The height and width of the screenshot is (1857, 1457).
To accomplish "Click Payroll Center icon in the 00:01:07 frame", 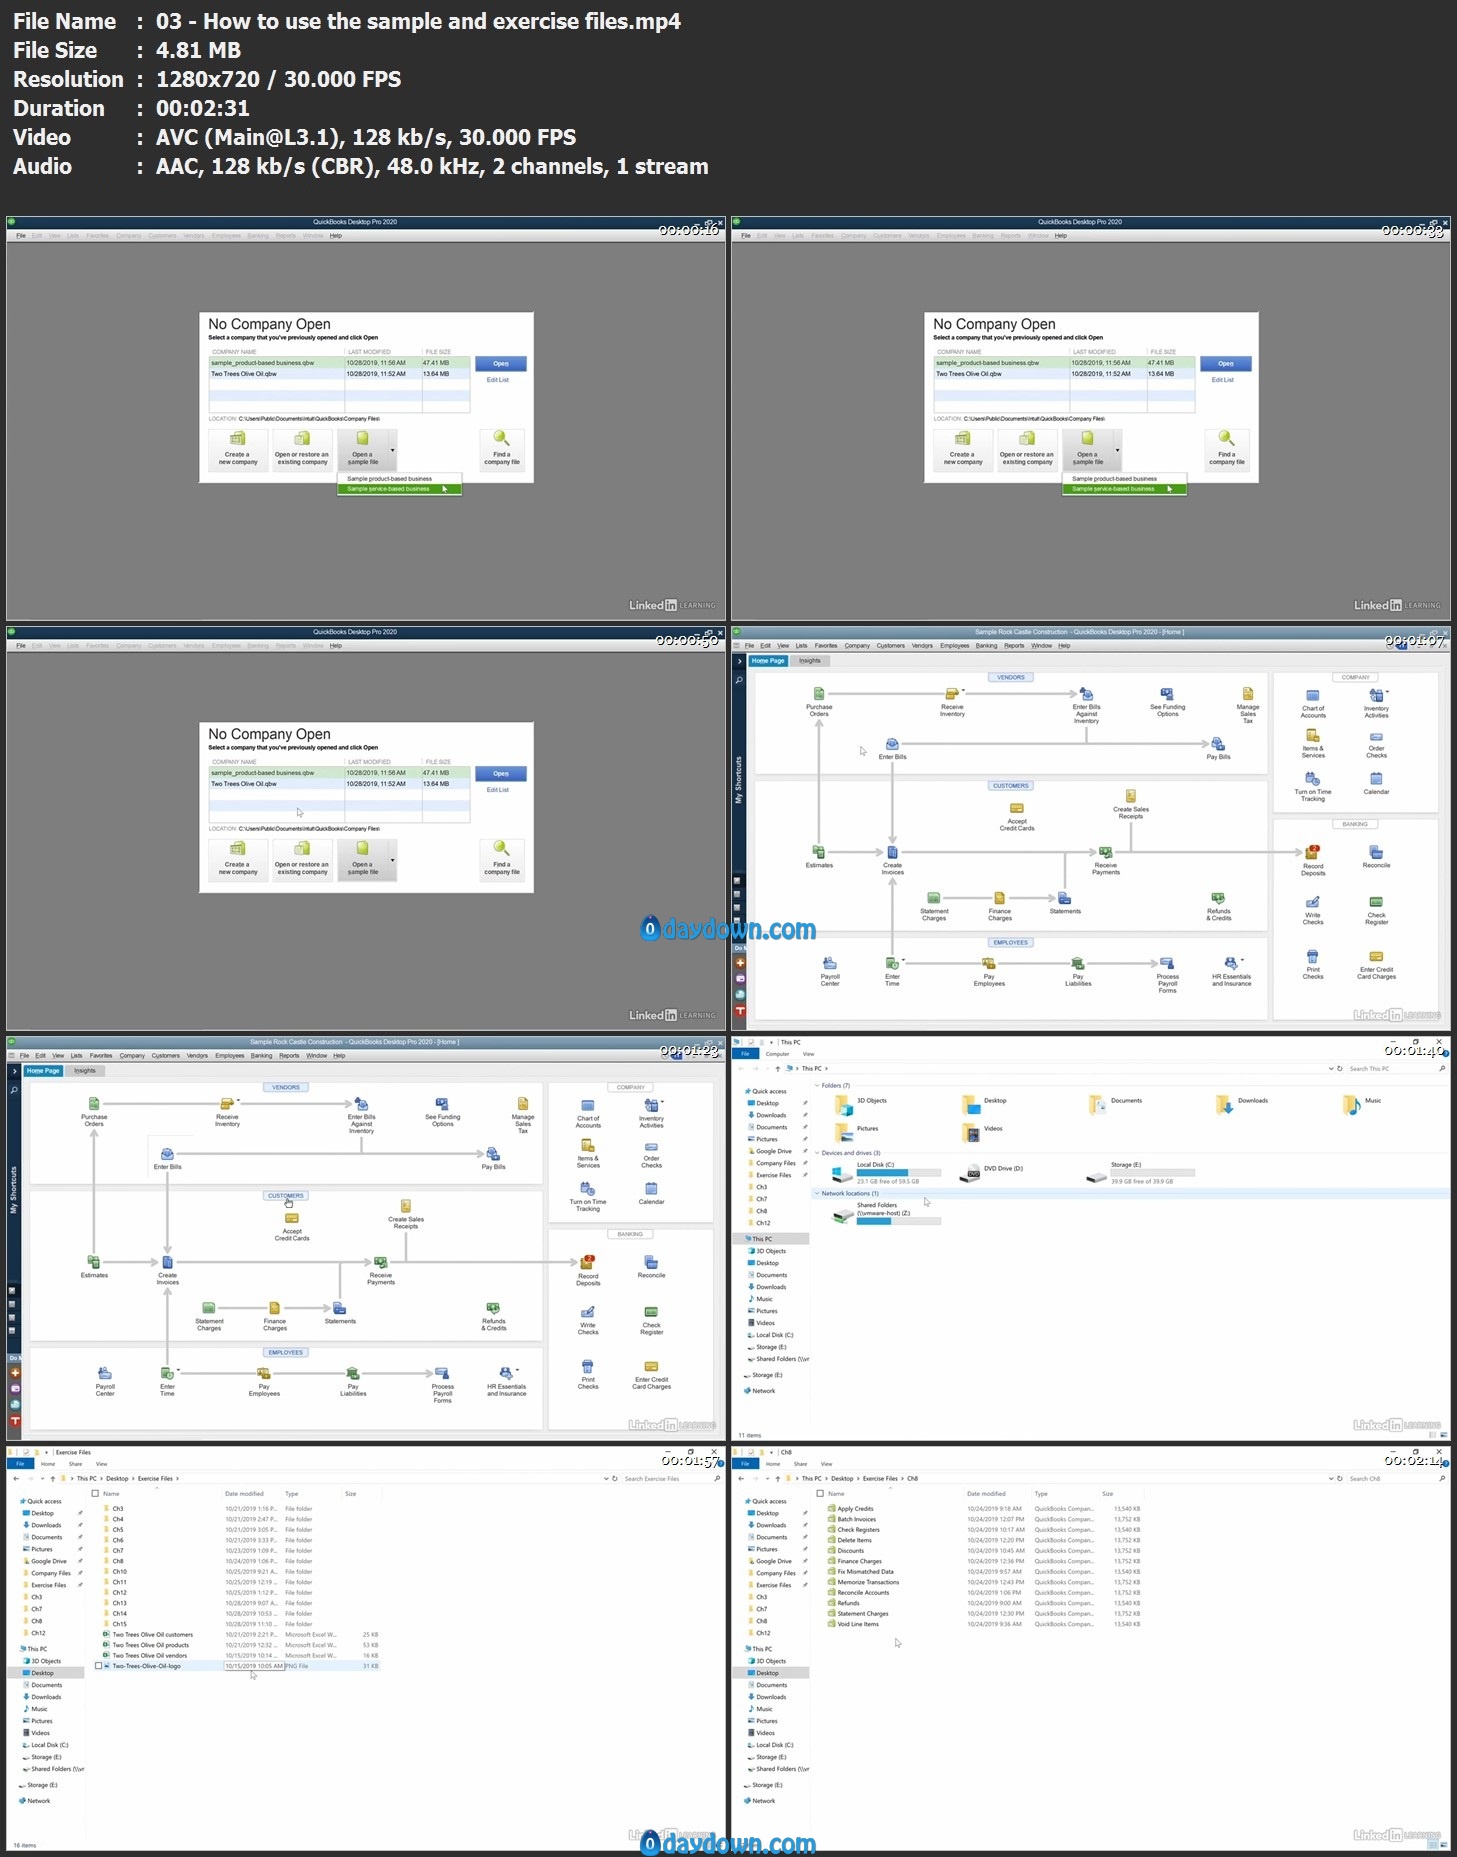I will pyautogui.click(x=830, y=963).
